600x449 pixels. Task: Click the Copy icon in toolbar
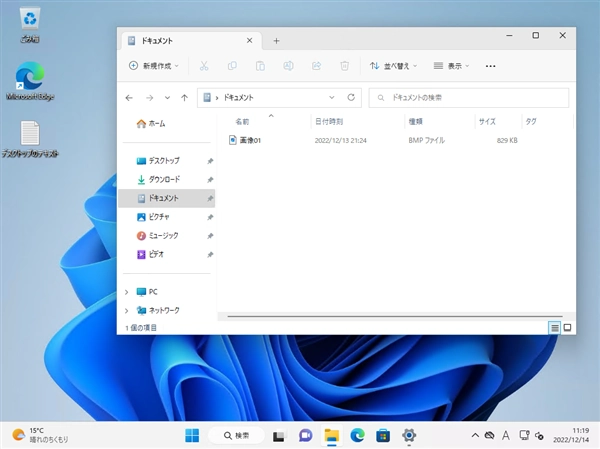coord(232,66)
